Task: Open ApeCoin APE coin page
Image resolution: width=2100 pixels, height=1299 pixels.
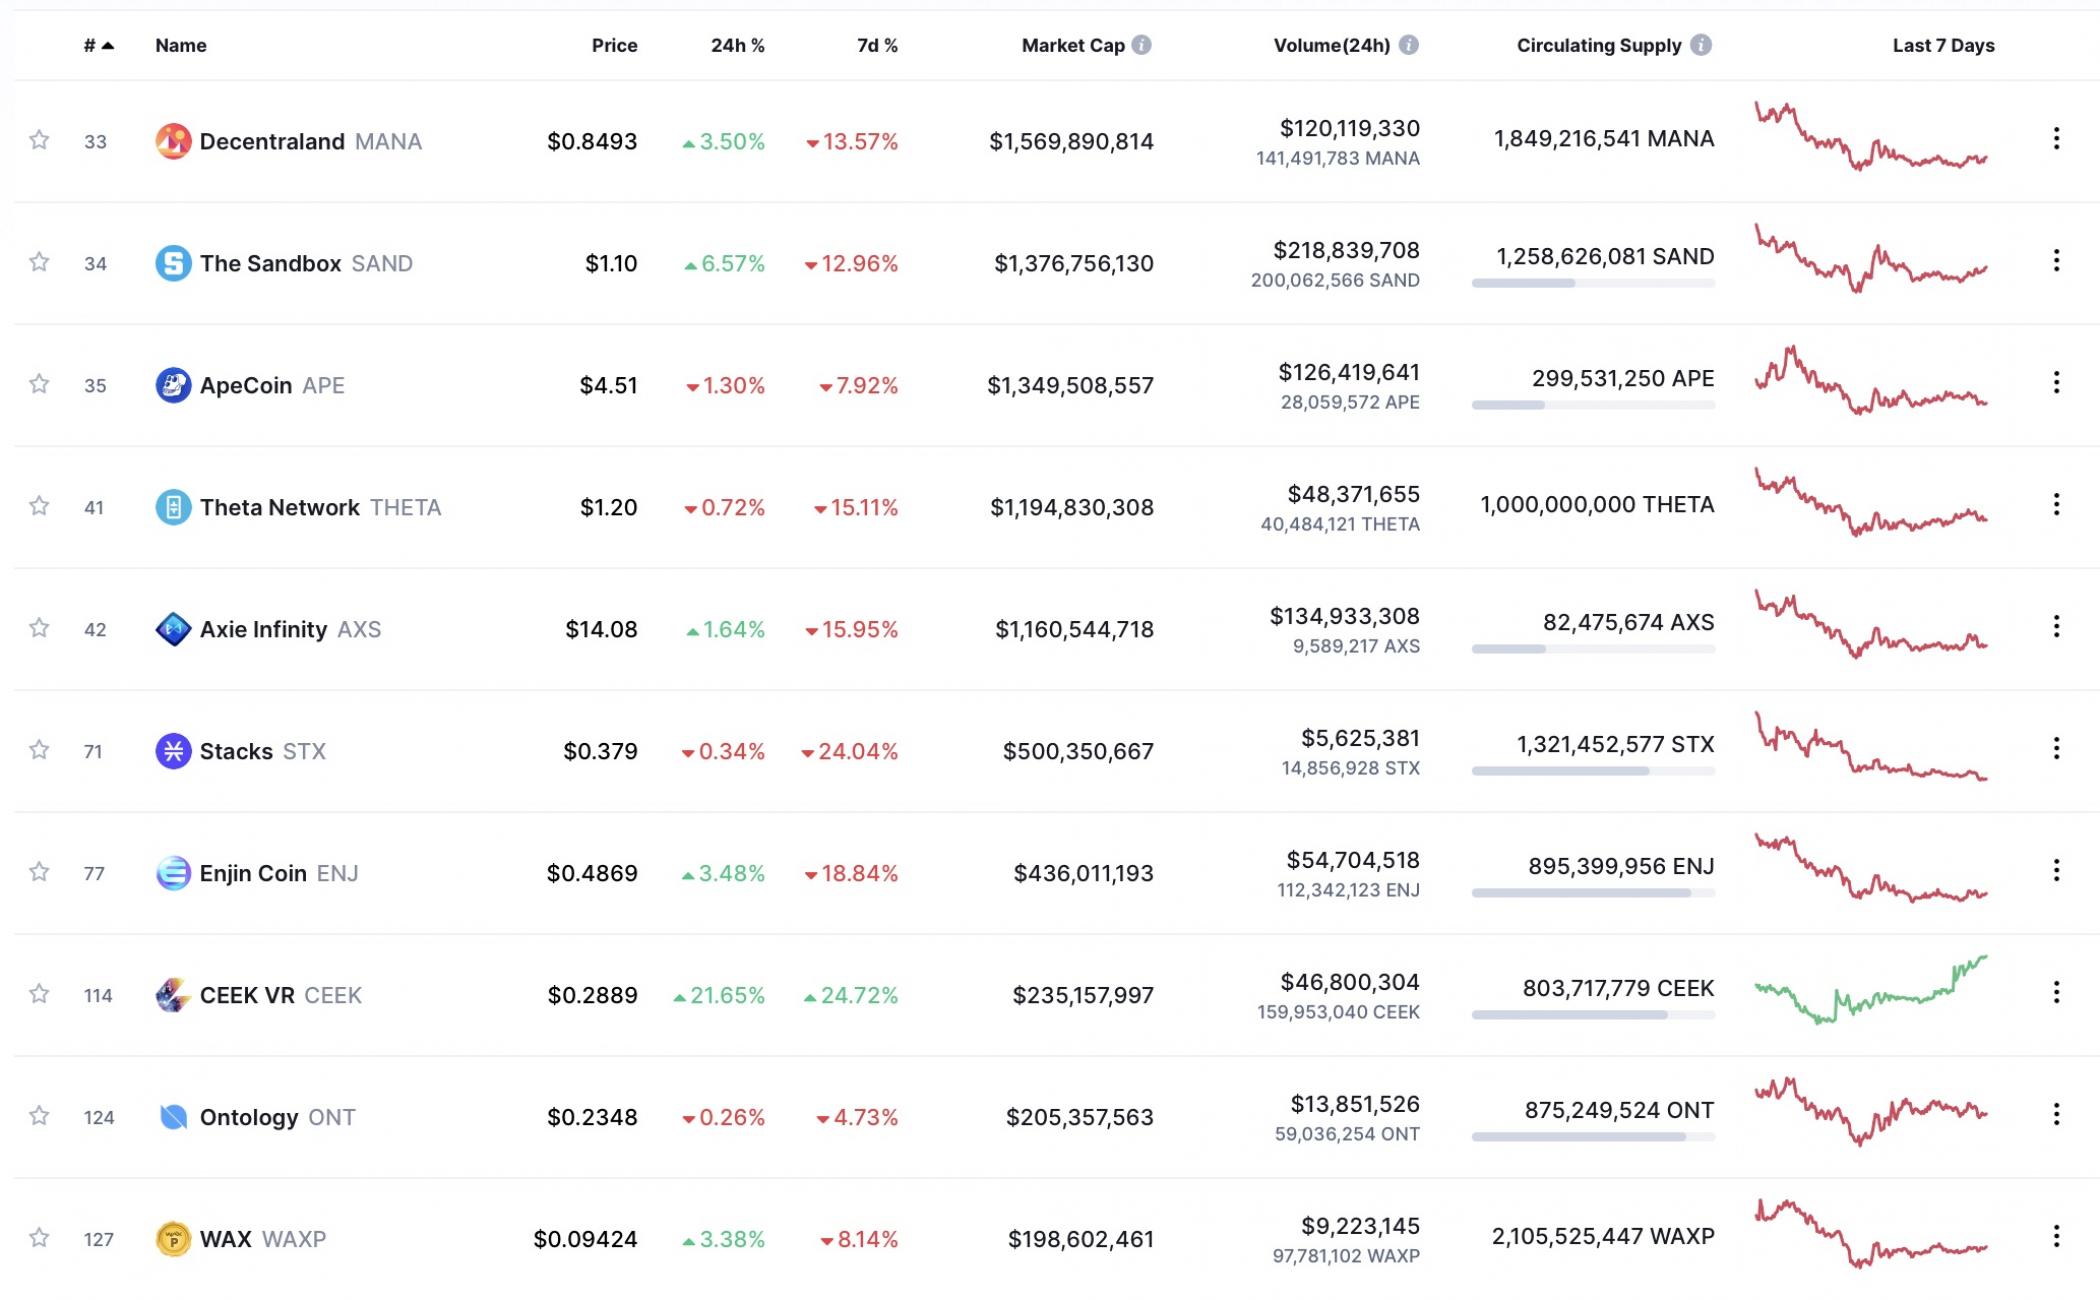Action: point(272,385)
